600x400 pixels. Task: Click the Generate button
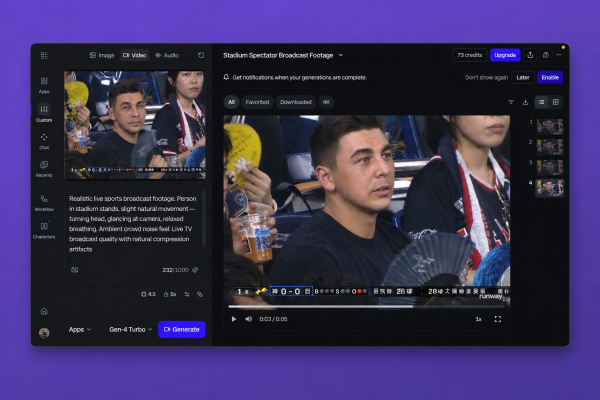[x=182, y=330]
